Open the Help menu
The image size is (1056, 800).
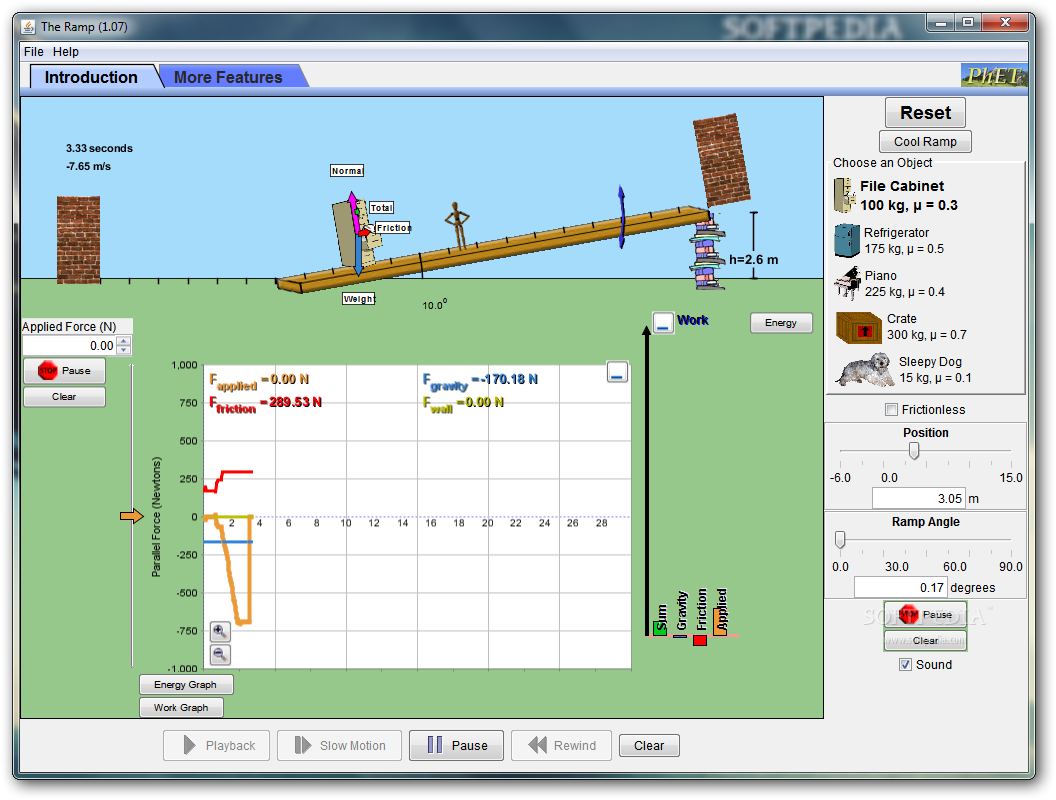pyautogui.click(x=66, y=52)
